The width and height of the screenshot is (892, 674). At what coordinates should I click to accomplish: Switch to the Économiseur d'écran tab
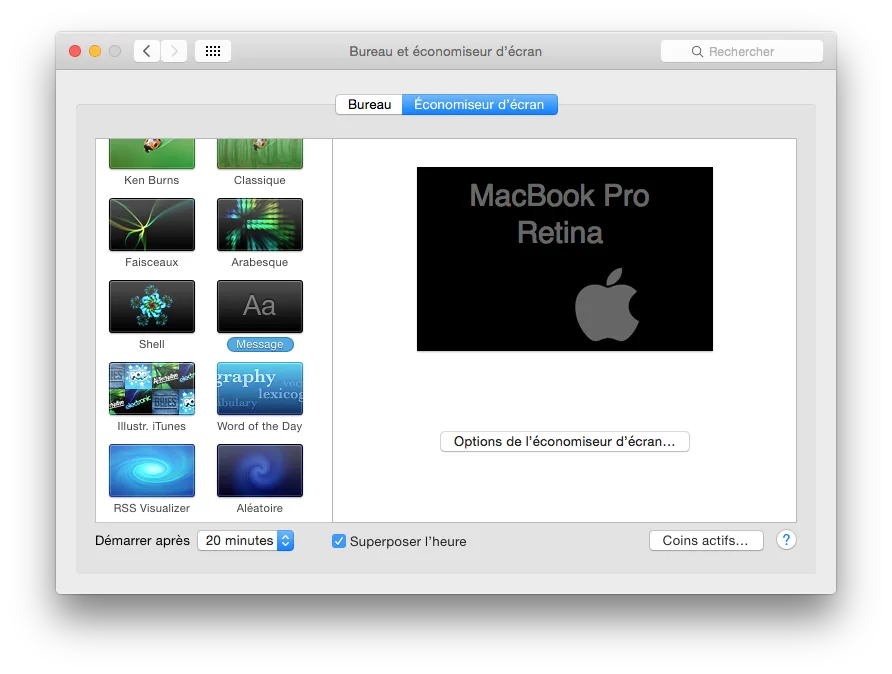pyautogui.click(x=480, y=105)
